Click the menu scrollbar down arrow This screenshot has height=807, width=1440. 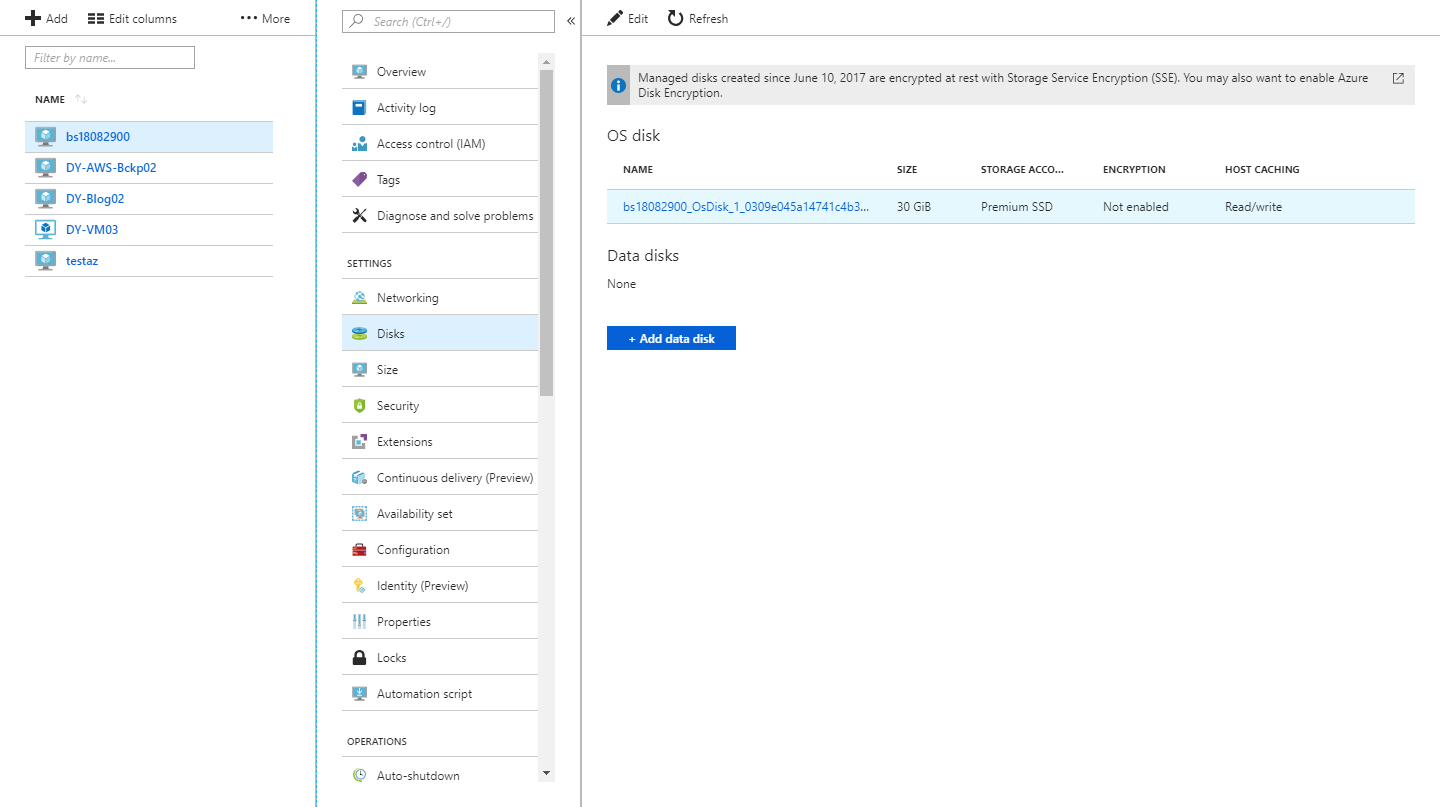[546, 773]
